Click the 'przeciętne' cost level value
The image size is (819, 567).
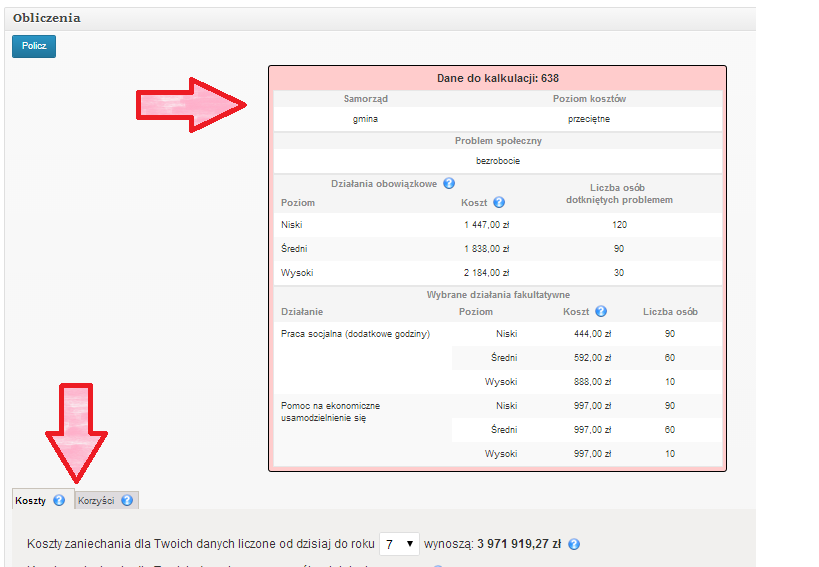pos(589,119)
